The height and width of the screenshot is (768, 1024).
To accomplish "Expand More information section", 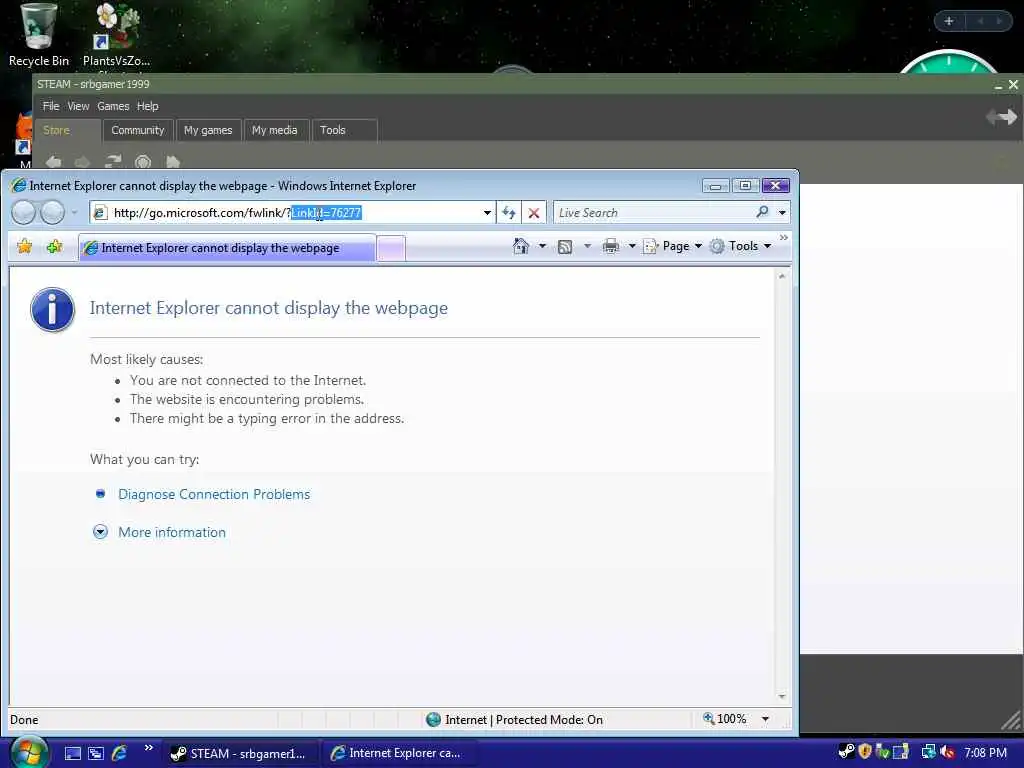I will click(172, 532).
